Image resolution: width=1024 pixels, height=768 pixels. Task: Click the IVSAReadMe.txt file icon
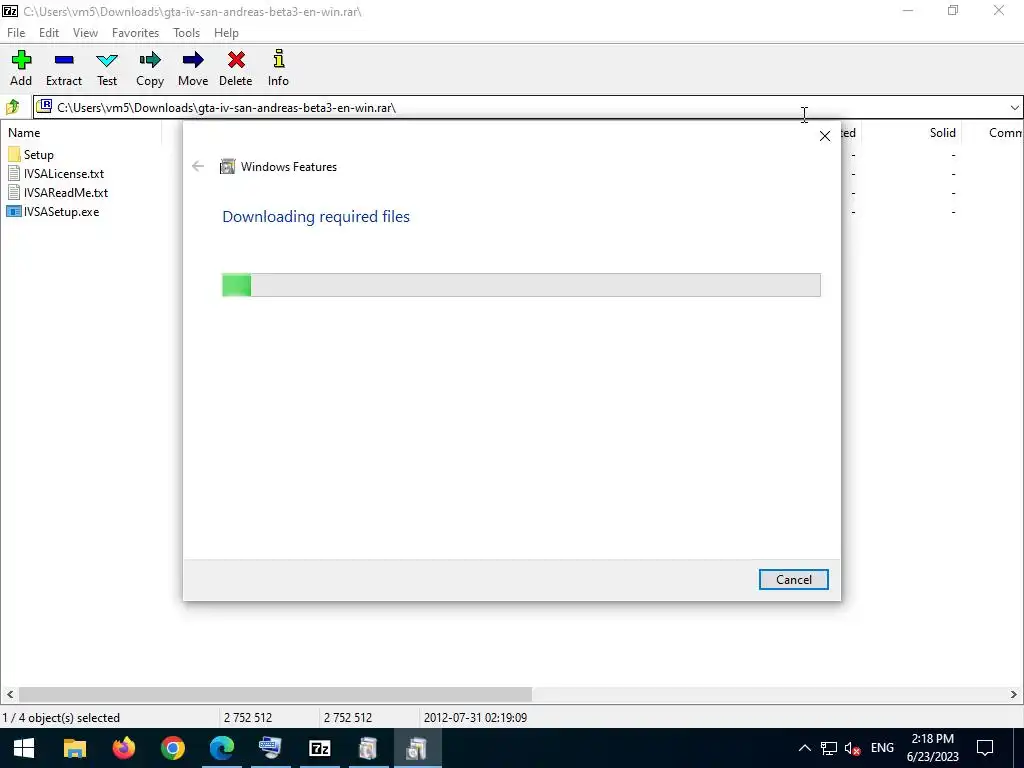tap(14, 193)
